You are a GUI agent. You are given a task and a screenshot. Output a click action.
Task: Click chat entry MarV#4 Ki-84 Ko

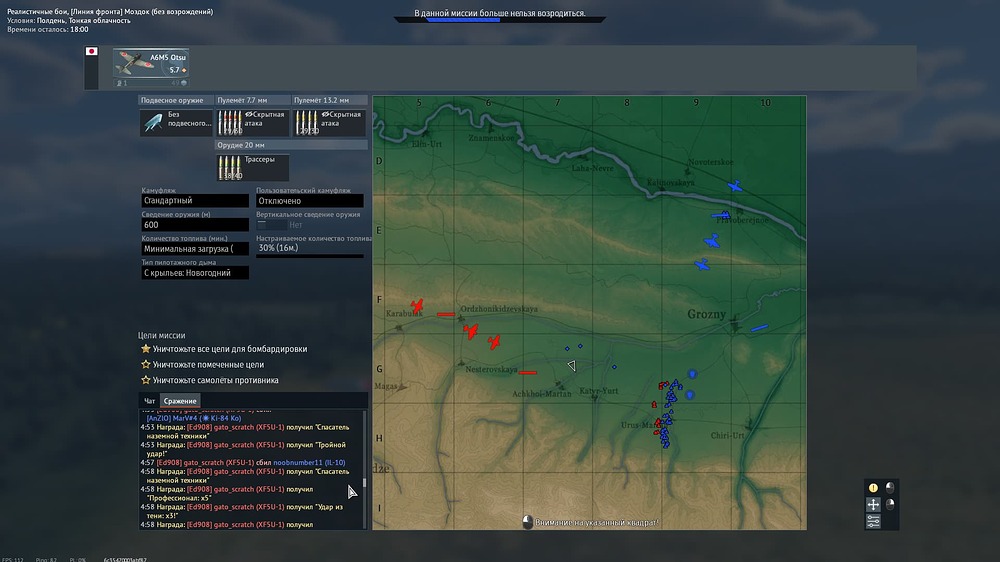click(x=194, y=418)
